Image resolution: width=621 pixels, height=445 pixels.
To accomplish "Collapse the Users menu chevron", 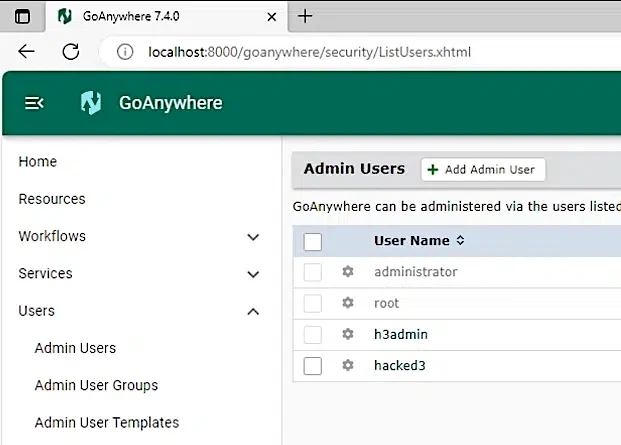I will tap(253, 311).
